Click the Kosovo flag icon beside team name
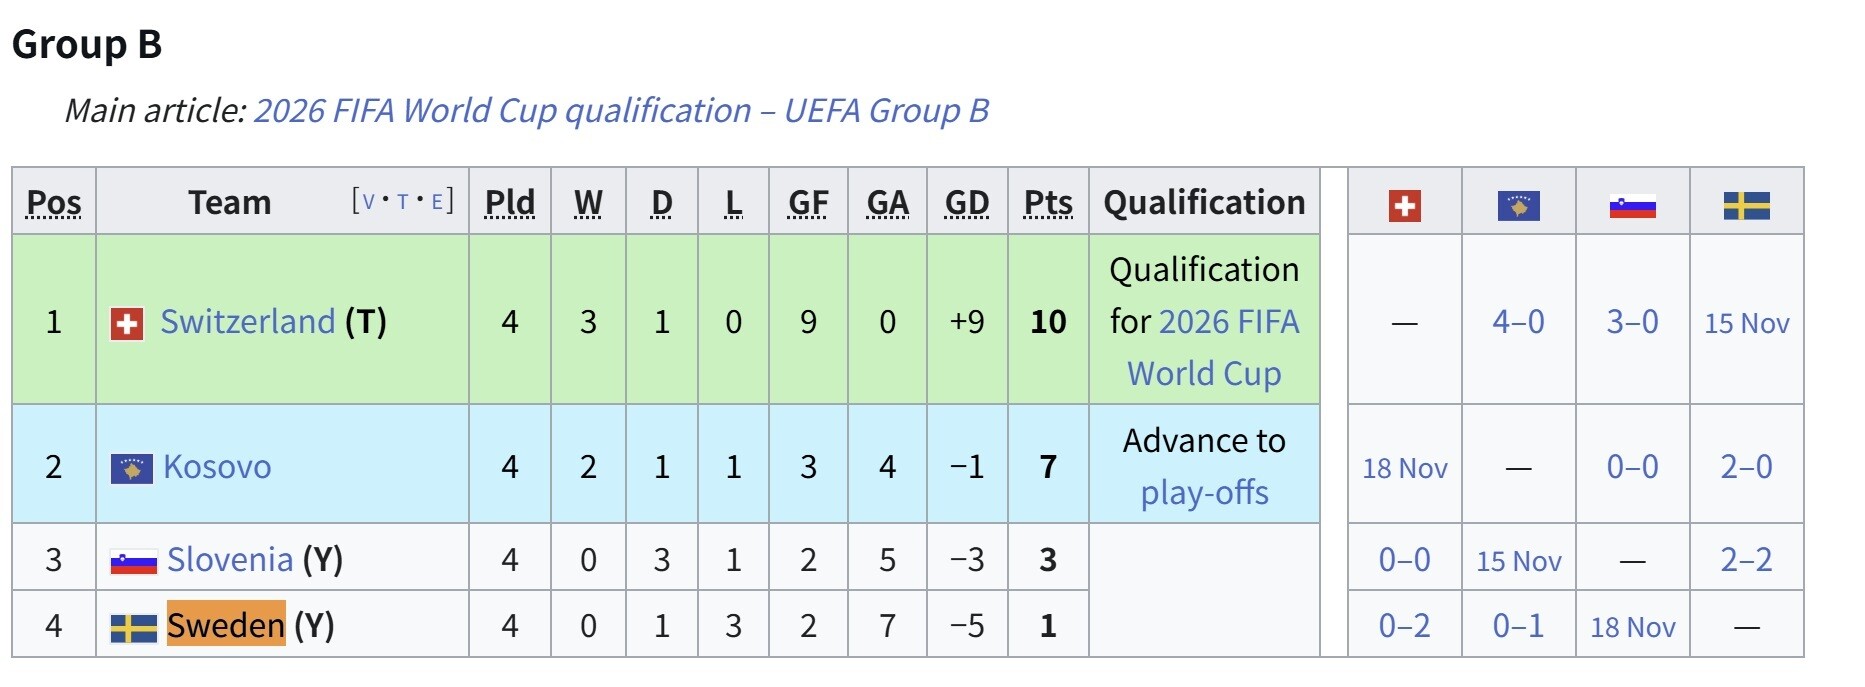The image size is (1865, 687). coord(131,468)
